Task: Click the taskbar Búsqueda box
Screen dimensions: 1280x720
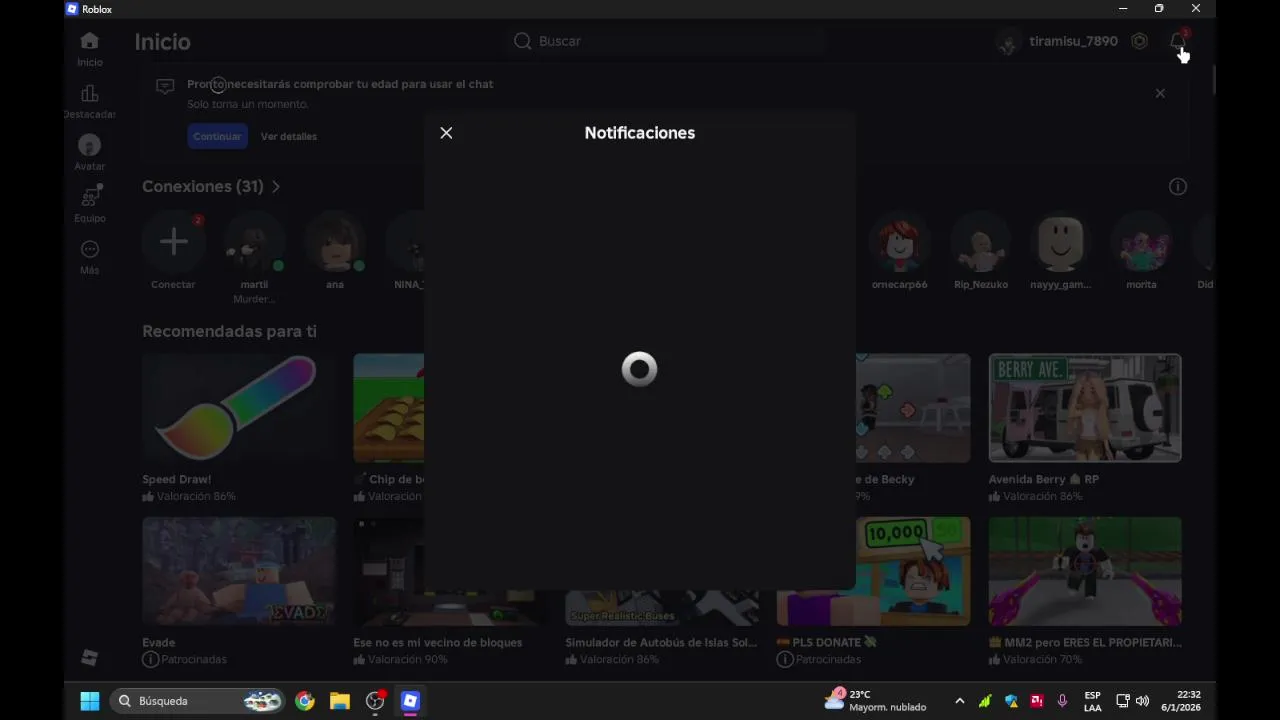Action: 196,701
